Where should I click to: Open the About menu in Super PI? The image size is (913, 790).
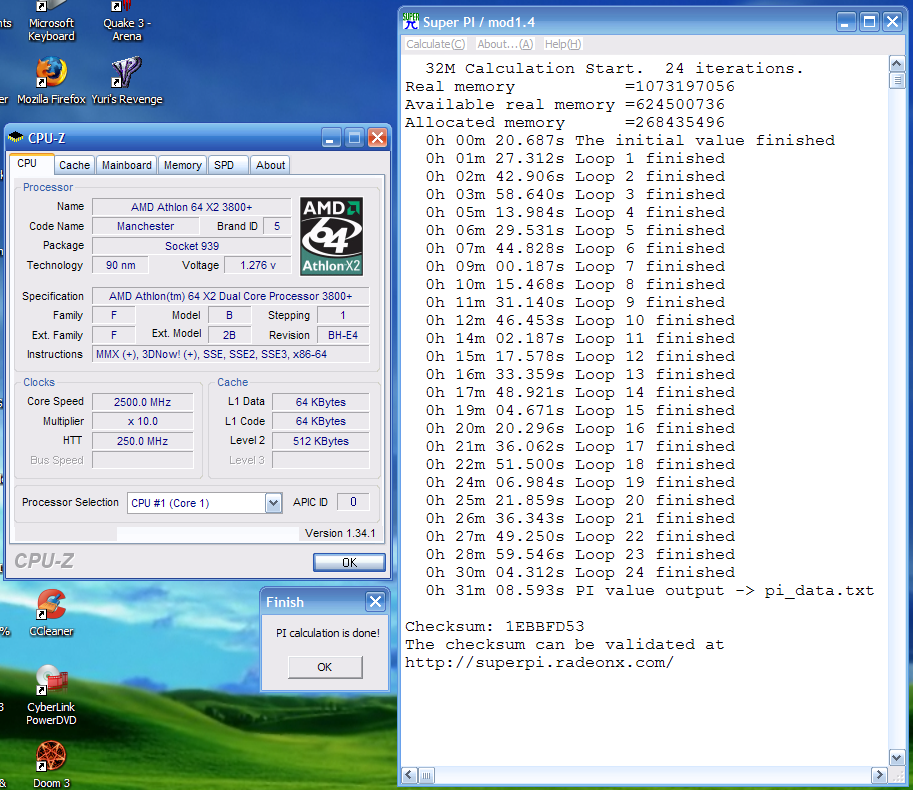point(505,44)
